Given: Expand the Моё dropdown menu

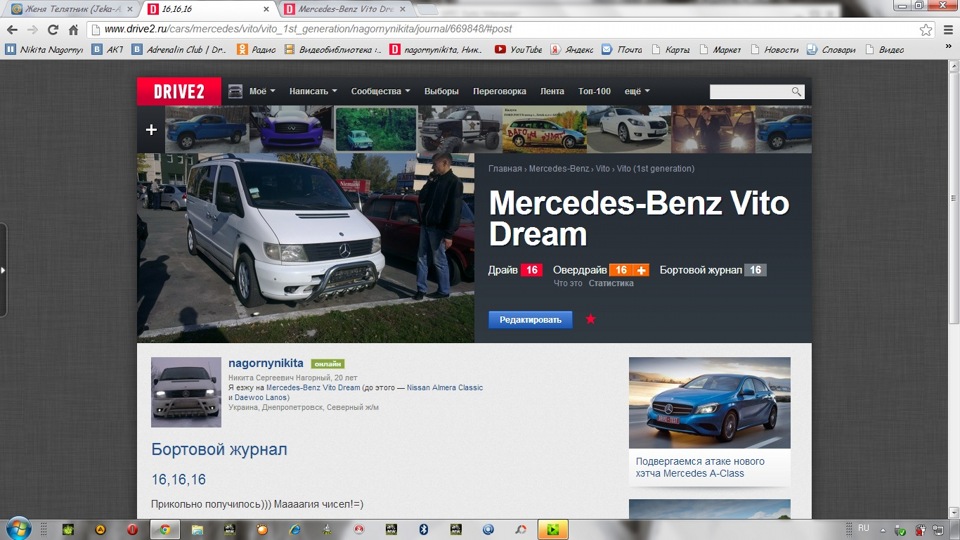Looking at the screenshot, I should [262, 91].
